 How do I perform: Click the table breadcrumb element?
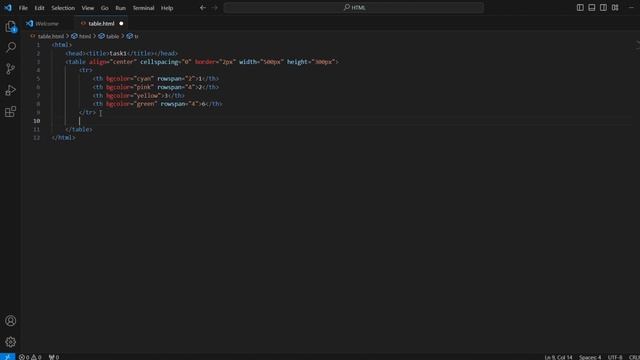tap(112, 36)
